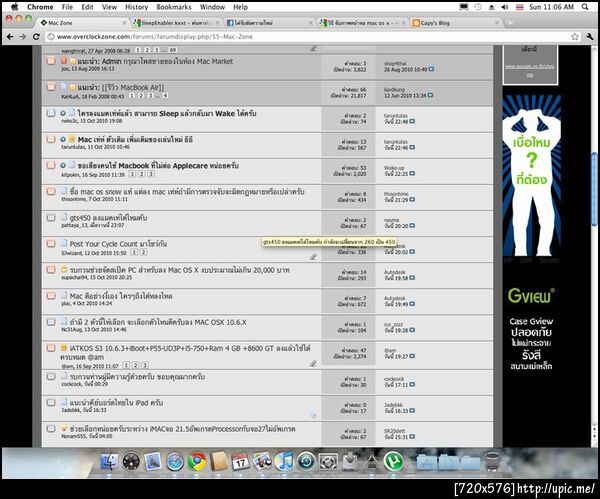
Task: Bookmark this page with the star icon
Action: point(574,37)
